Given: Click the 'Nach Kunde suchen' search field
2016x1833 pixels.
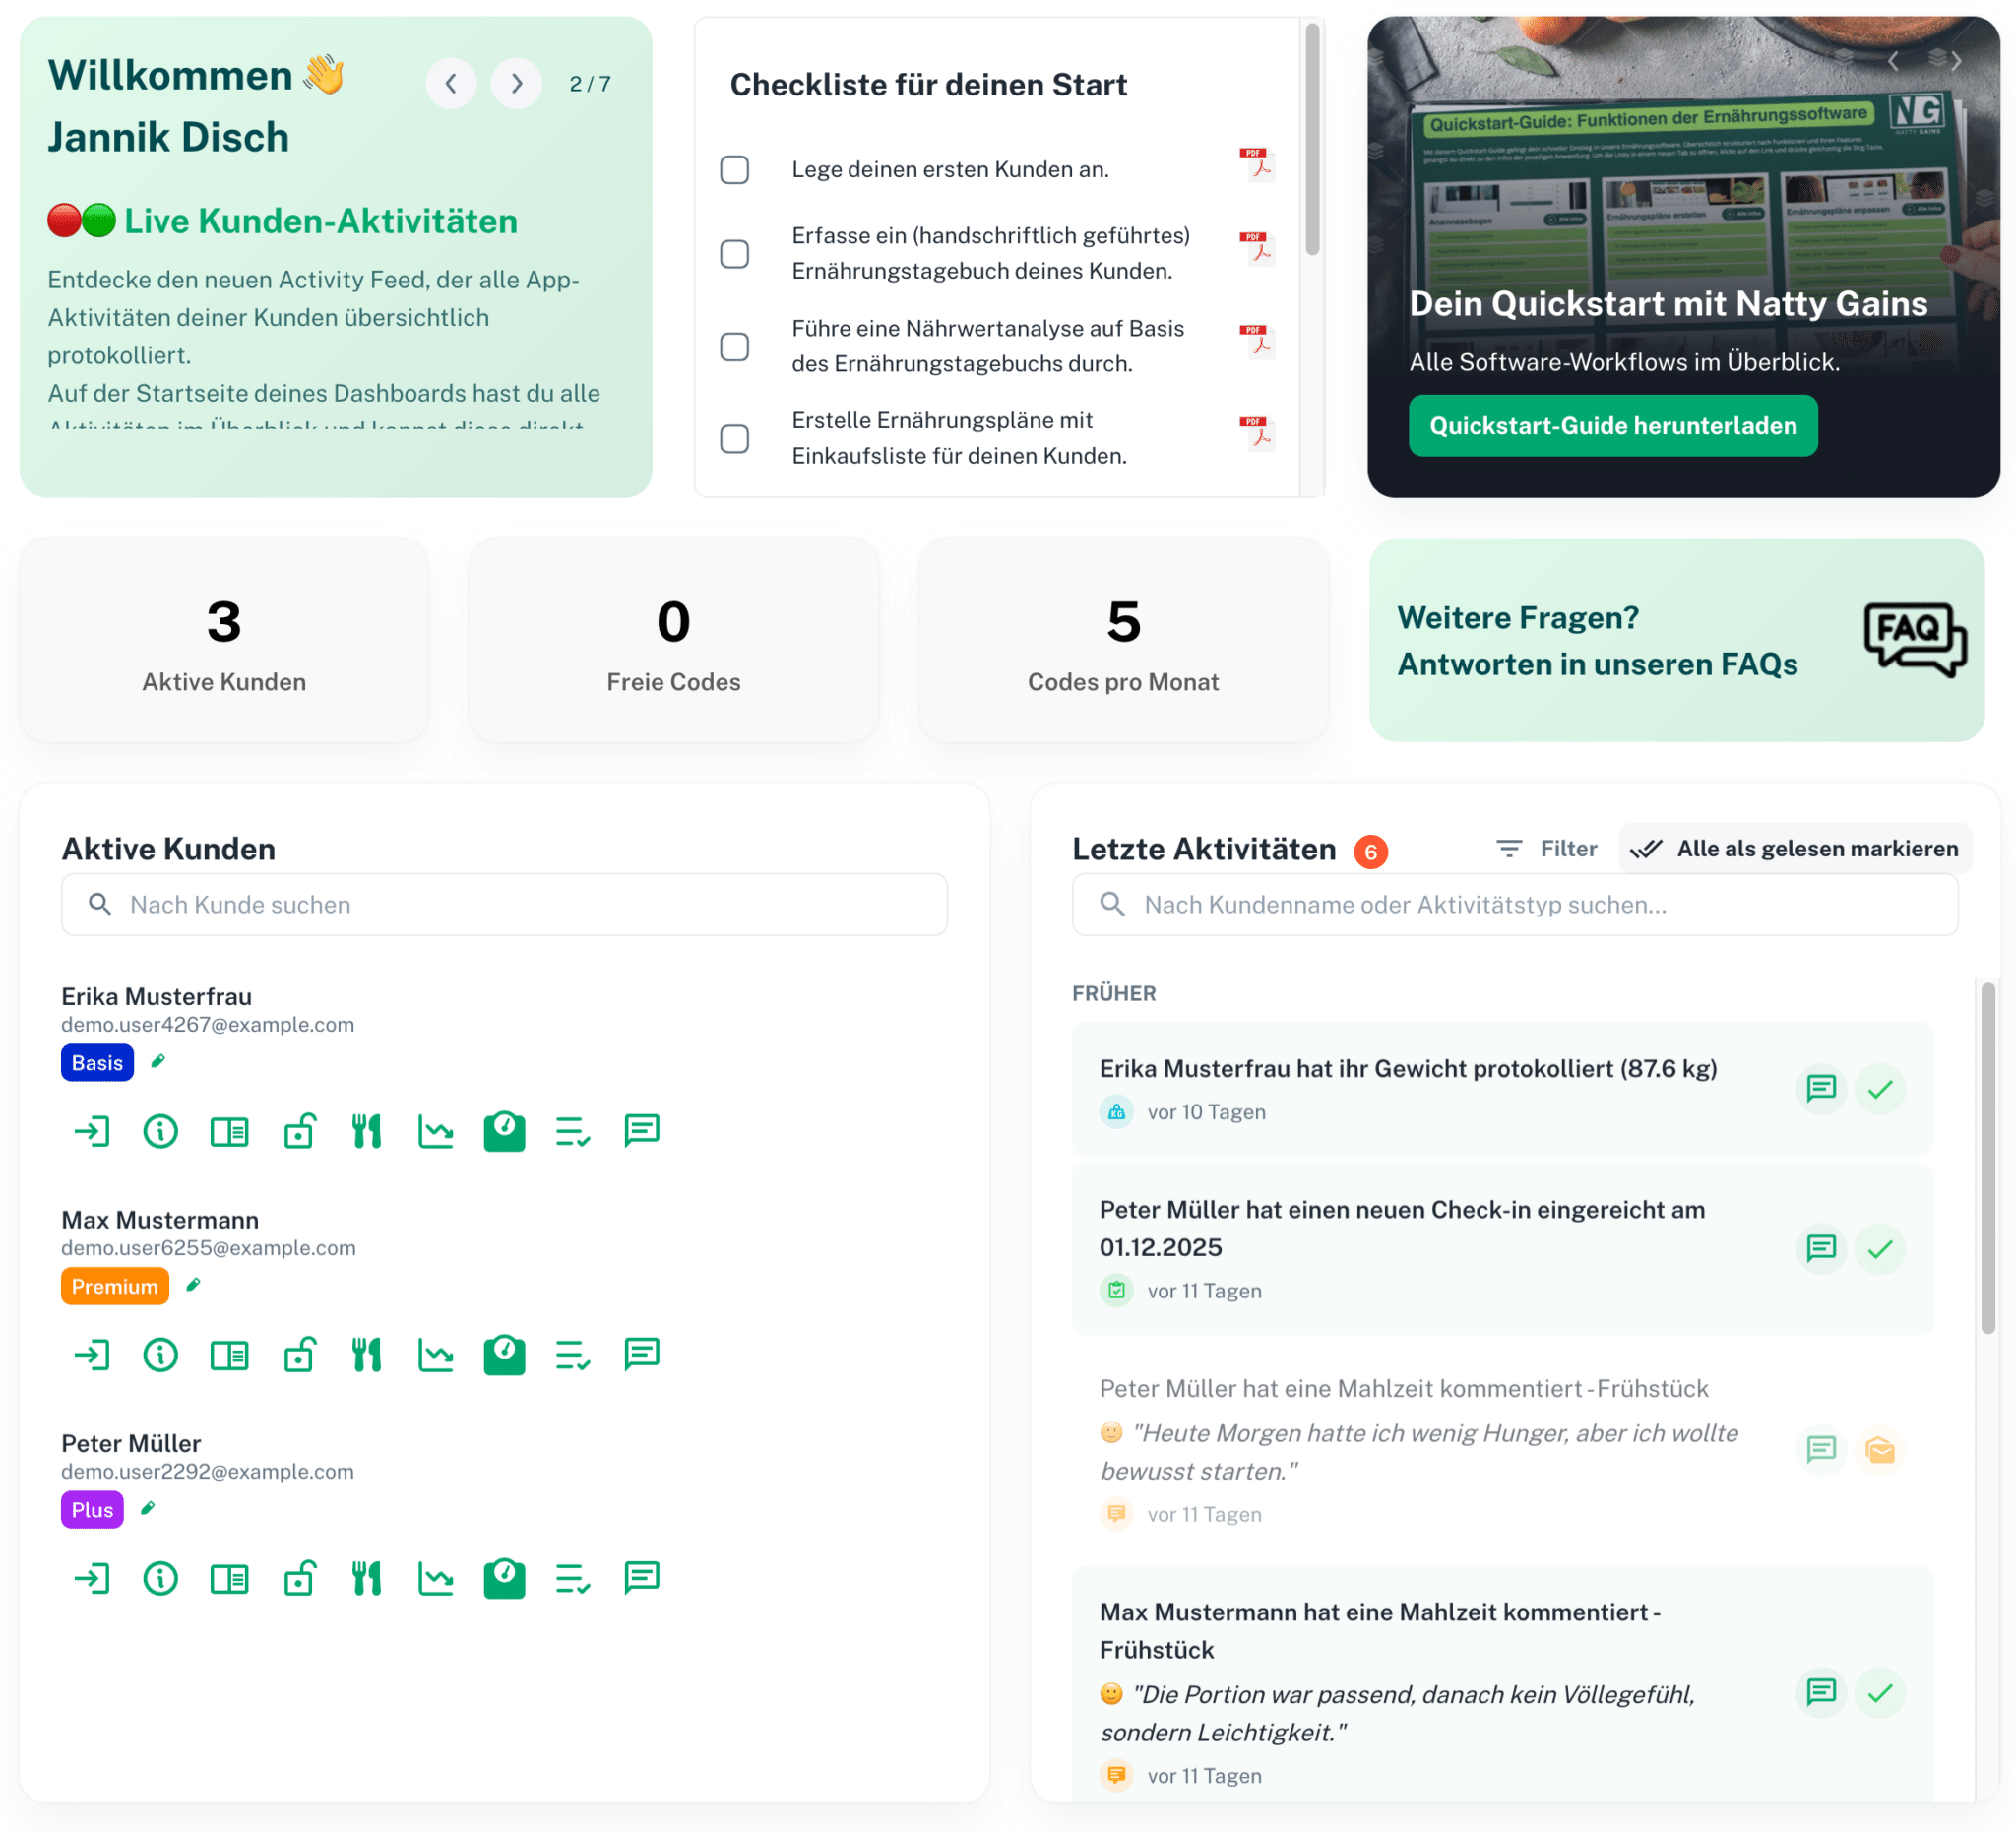Looking at the screenshot, I should (504, 905).
